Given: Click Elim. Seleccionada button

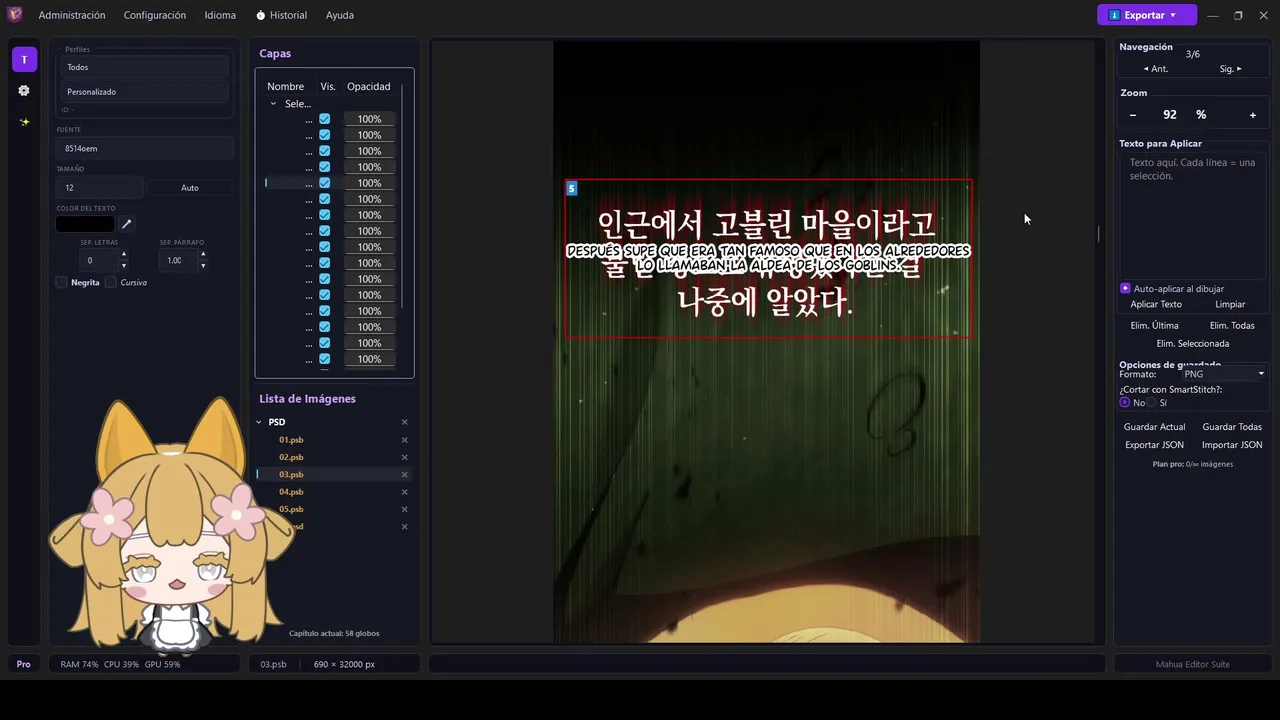Looking at the screenshot, I should 1193,343.
